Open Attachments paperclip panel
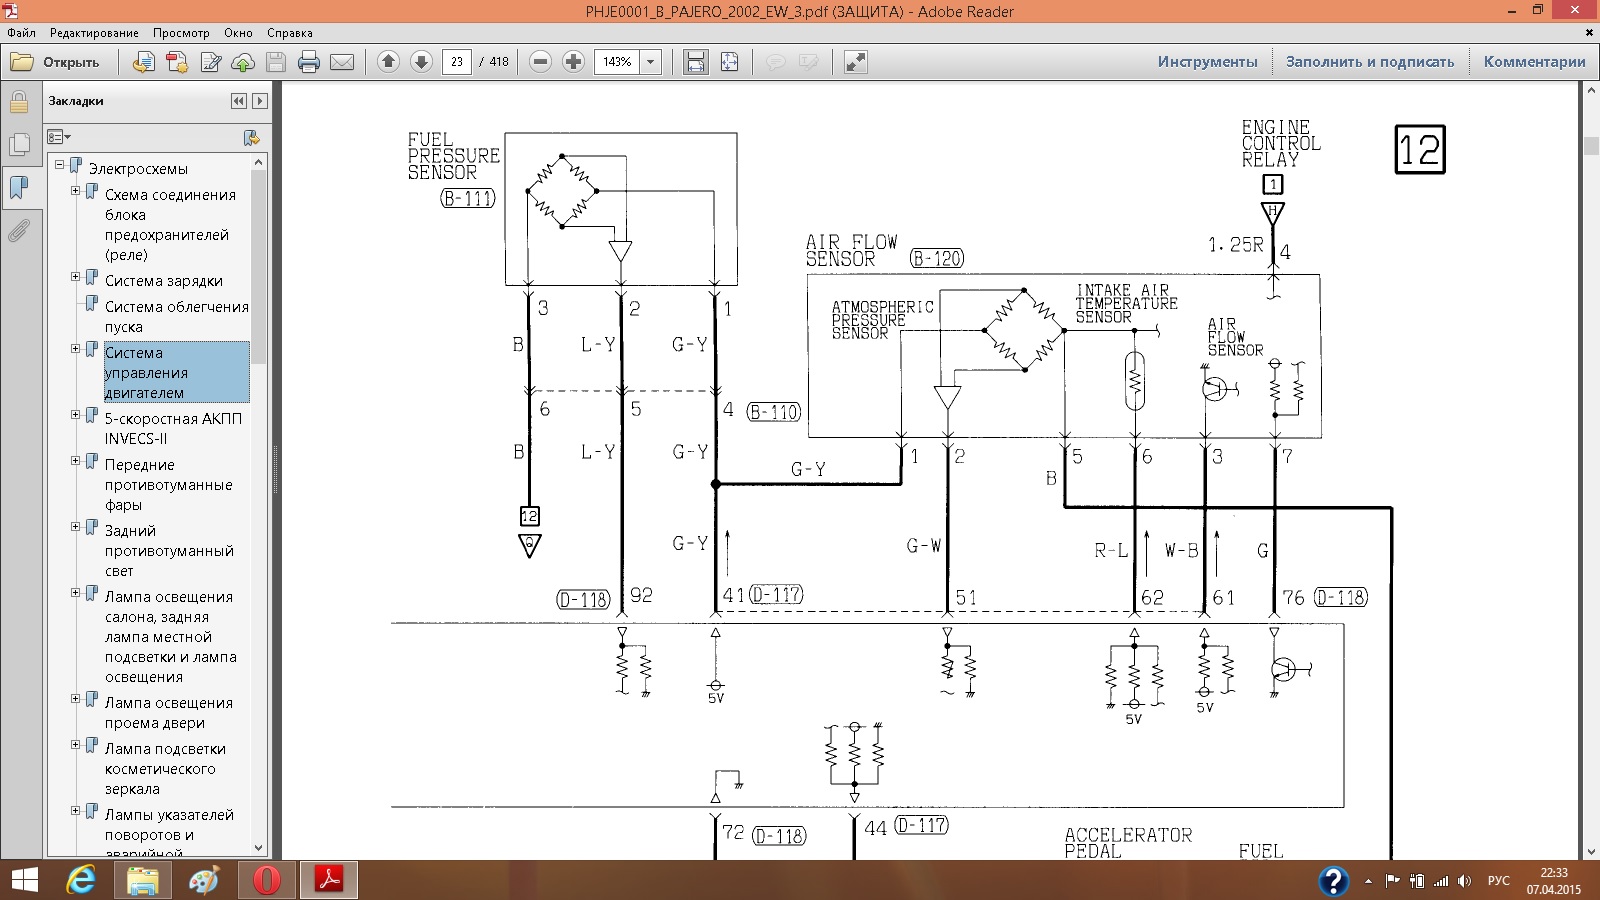1600x900 pixels. pos(18,231)
